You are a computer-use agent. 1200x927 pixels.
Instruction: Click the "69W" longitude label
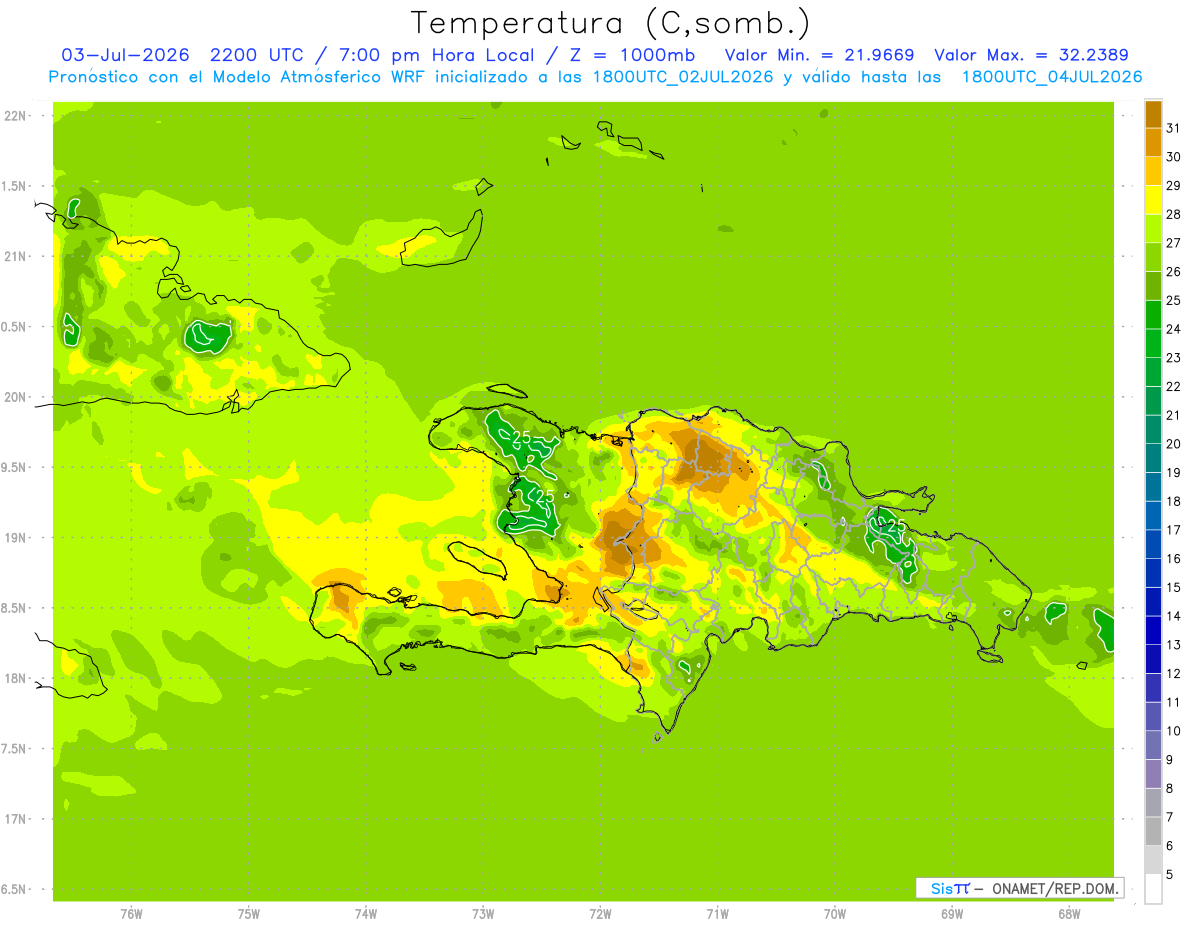(x=952, y=914)
